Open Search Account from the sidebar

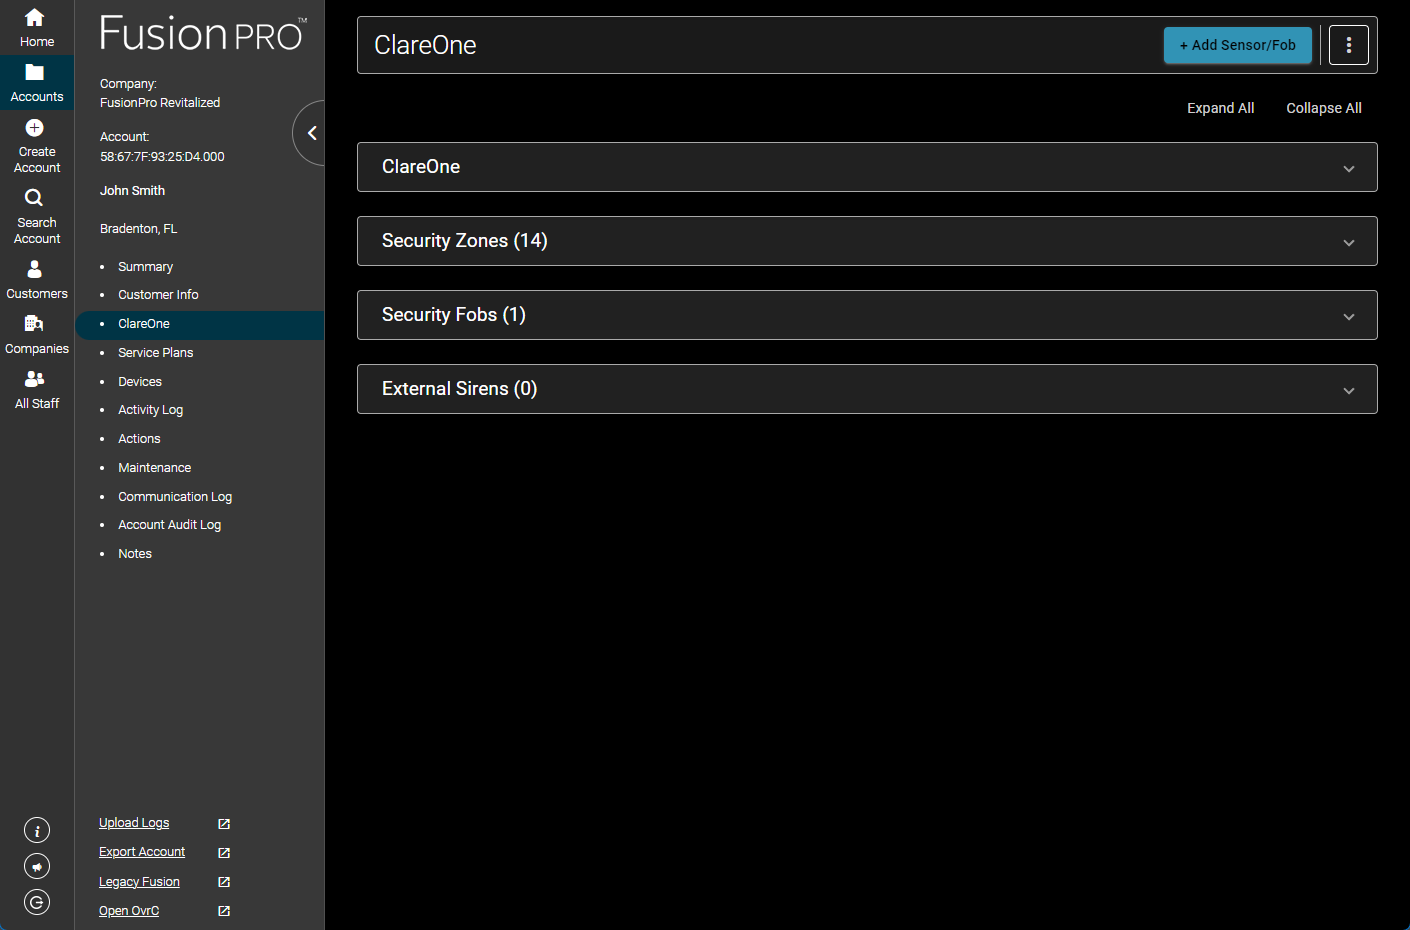tap(36, 213)
